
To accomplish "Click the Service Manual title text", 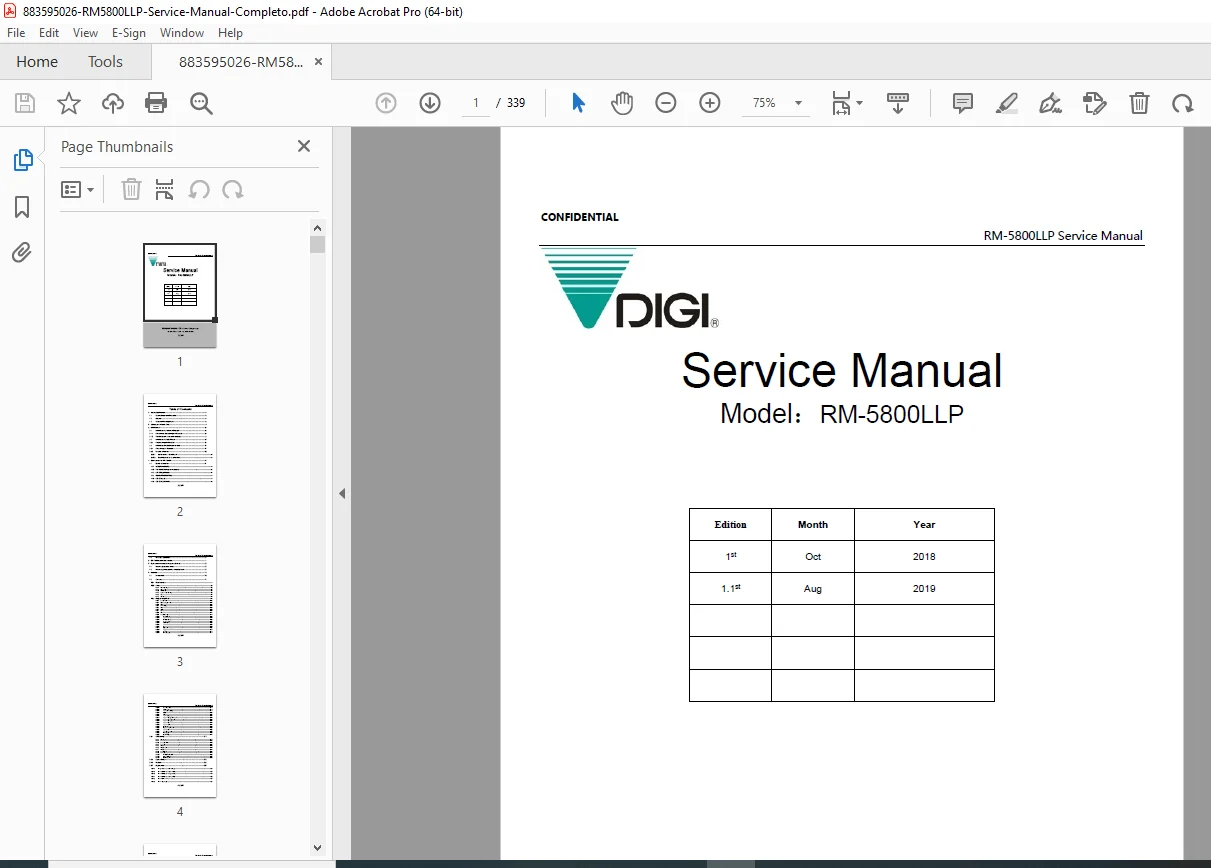I will click(842, 371).
